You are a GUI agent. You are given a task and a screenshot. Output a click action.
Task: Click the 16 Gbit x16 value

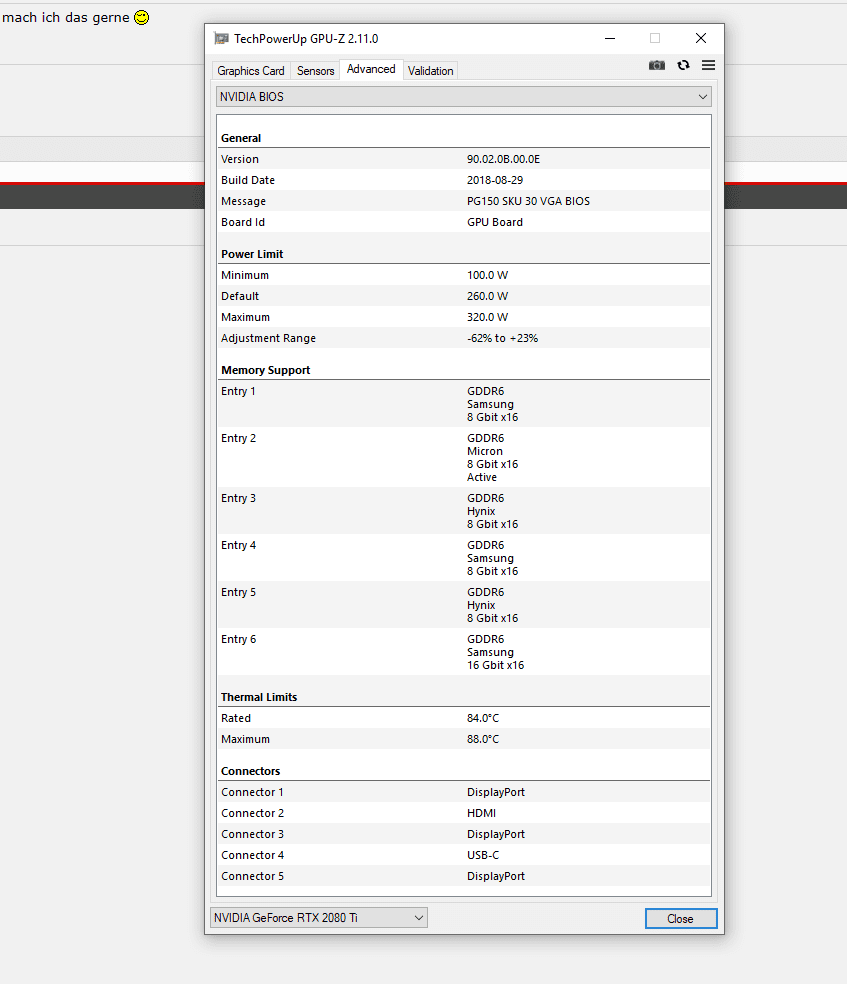pos(496,666)
